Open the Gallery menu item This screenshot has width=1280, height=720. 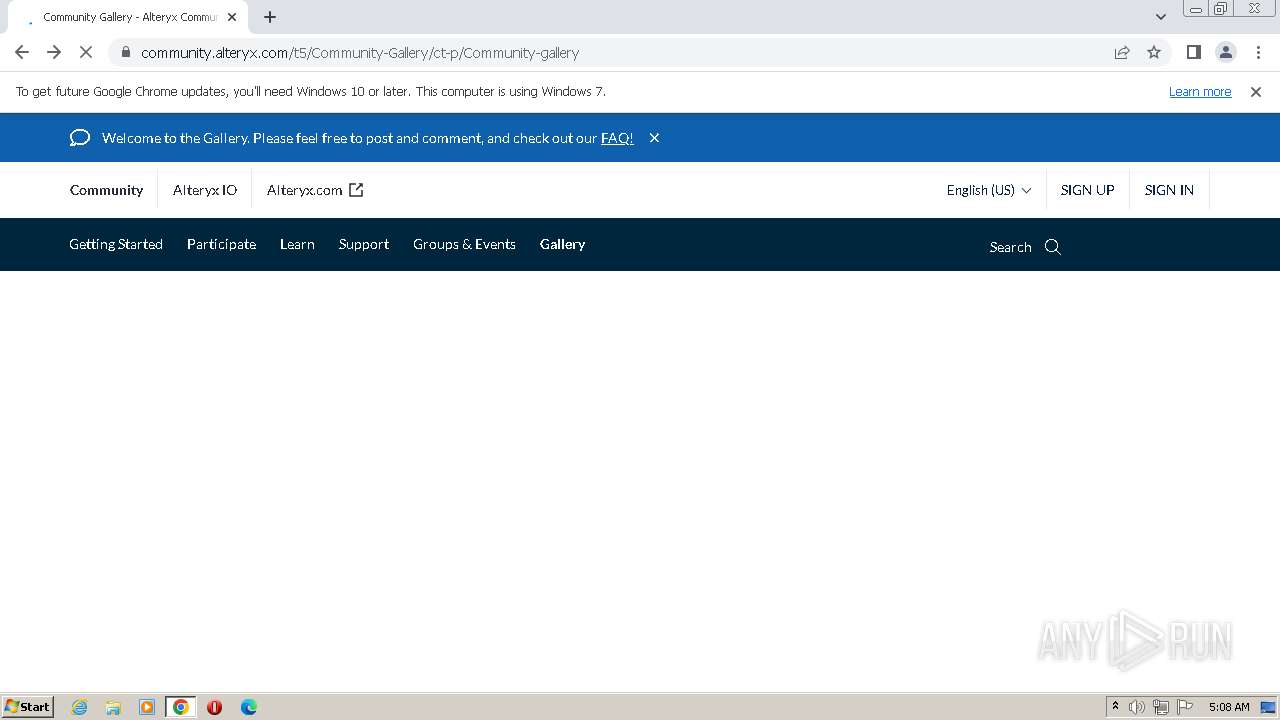point(562,244)
